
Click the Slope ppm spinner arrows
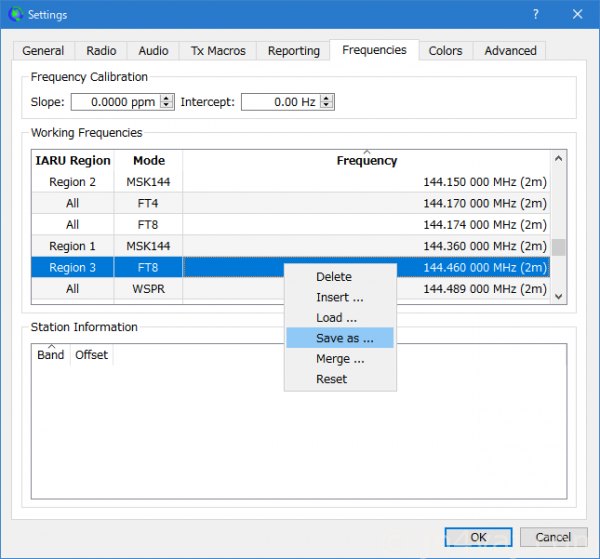tap(167, 102)
